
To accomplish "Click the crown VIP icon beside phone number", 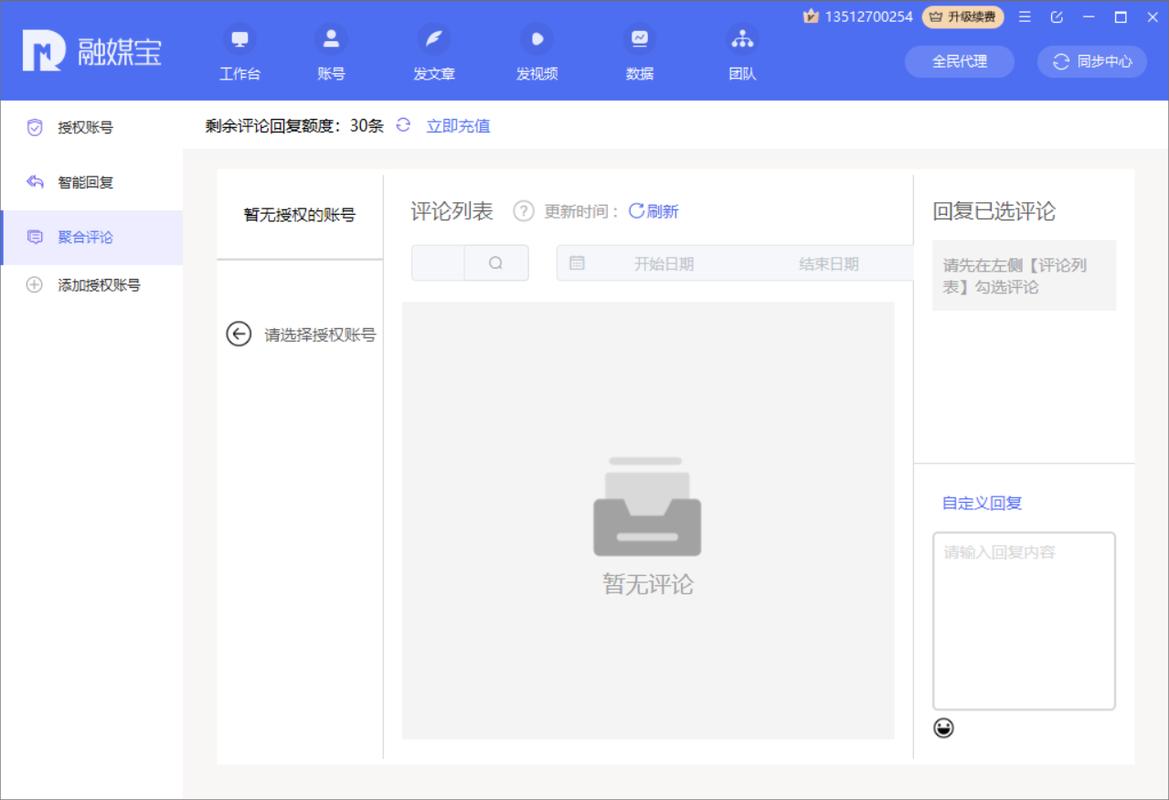I will pos(810,16).
